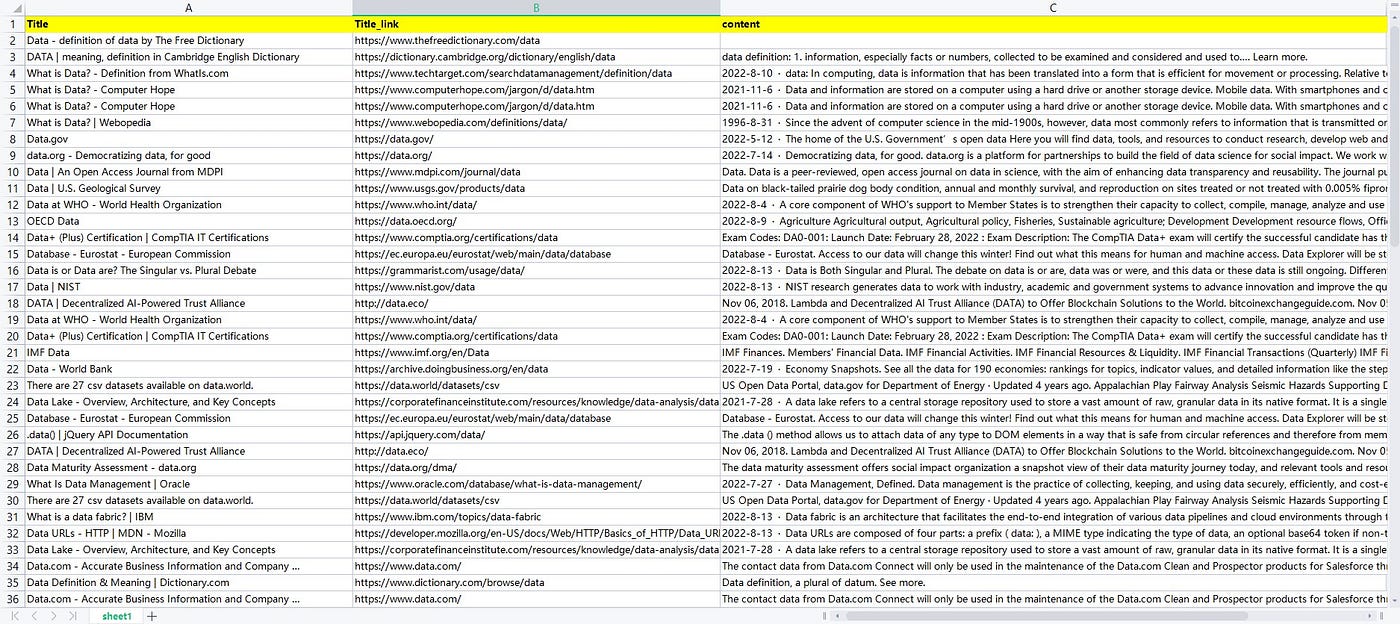Click the oracle.com what-is-data-management link cell
Screen dimensions: 1400x624
click(536, 484)
